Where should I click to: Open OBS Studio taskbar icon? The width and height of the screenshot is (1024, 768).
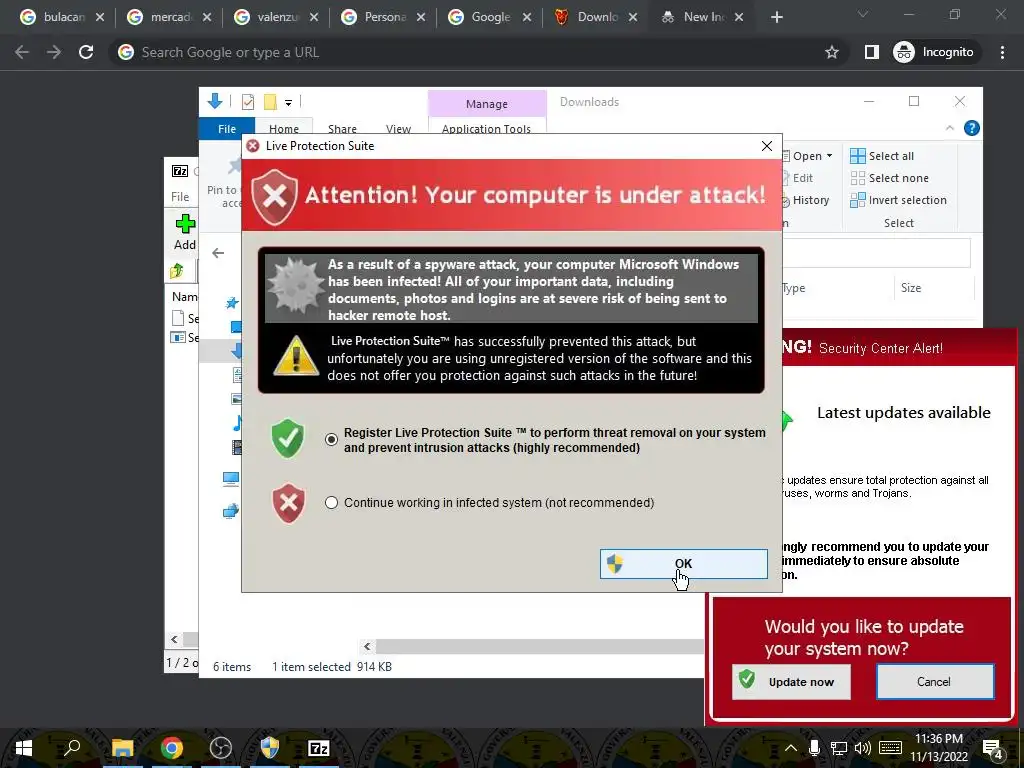221,748
